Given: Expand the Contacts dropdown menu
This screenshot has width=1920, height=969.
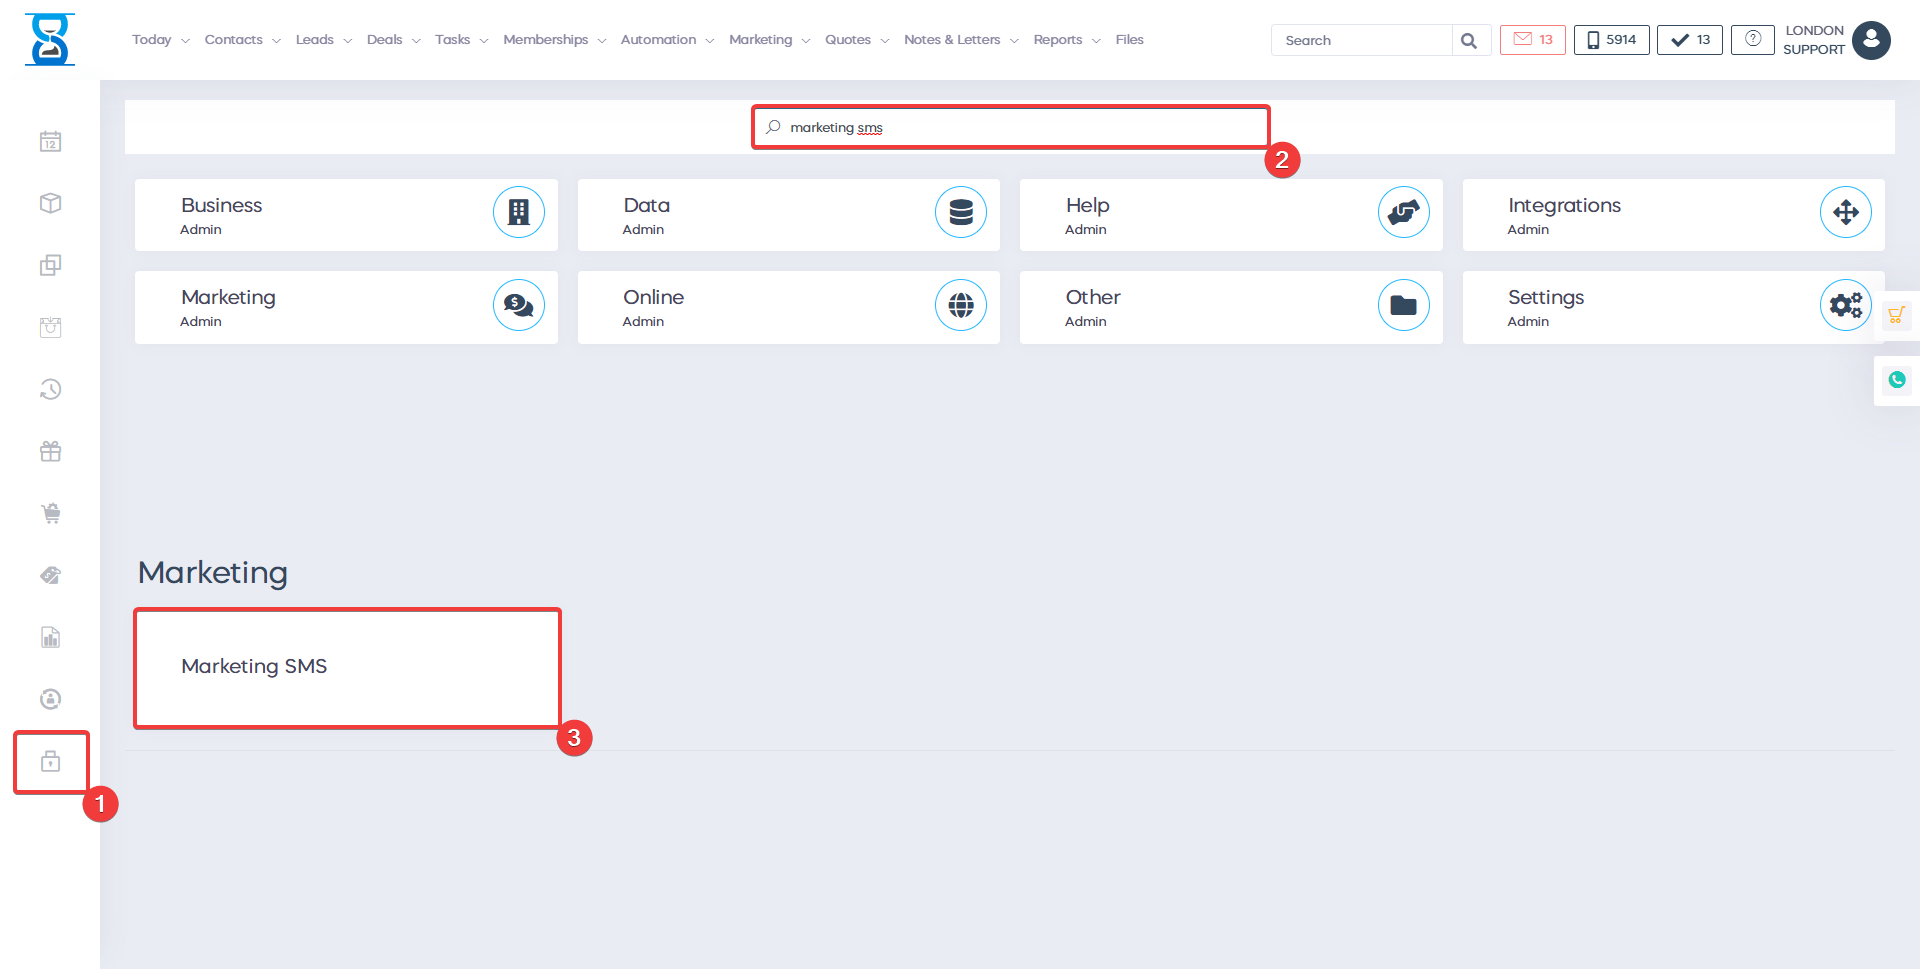Looking at the screenshot, I should [242, 40].
